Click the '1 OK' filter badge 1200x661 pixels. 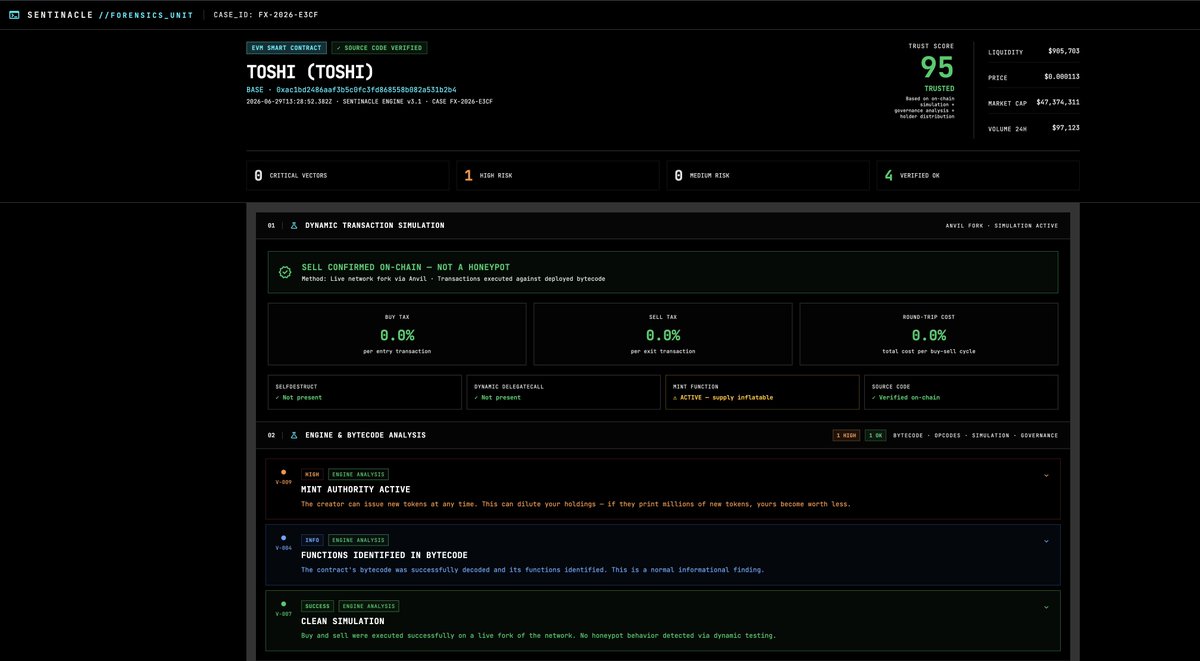[x=875, y=435]
